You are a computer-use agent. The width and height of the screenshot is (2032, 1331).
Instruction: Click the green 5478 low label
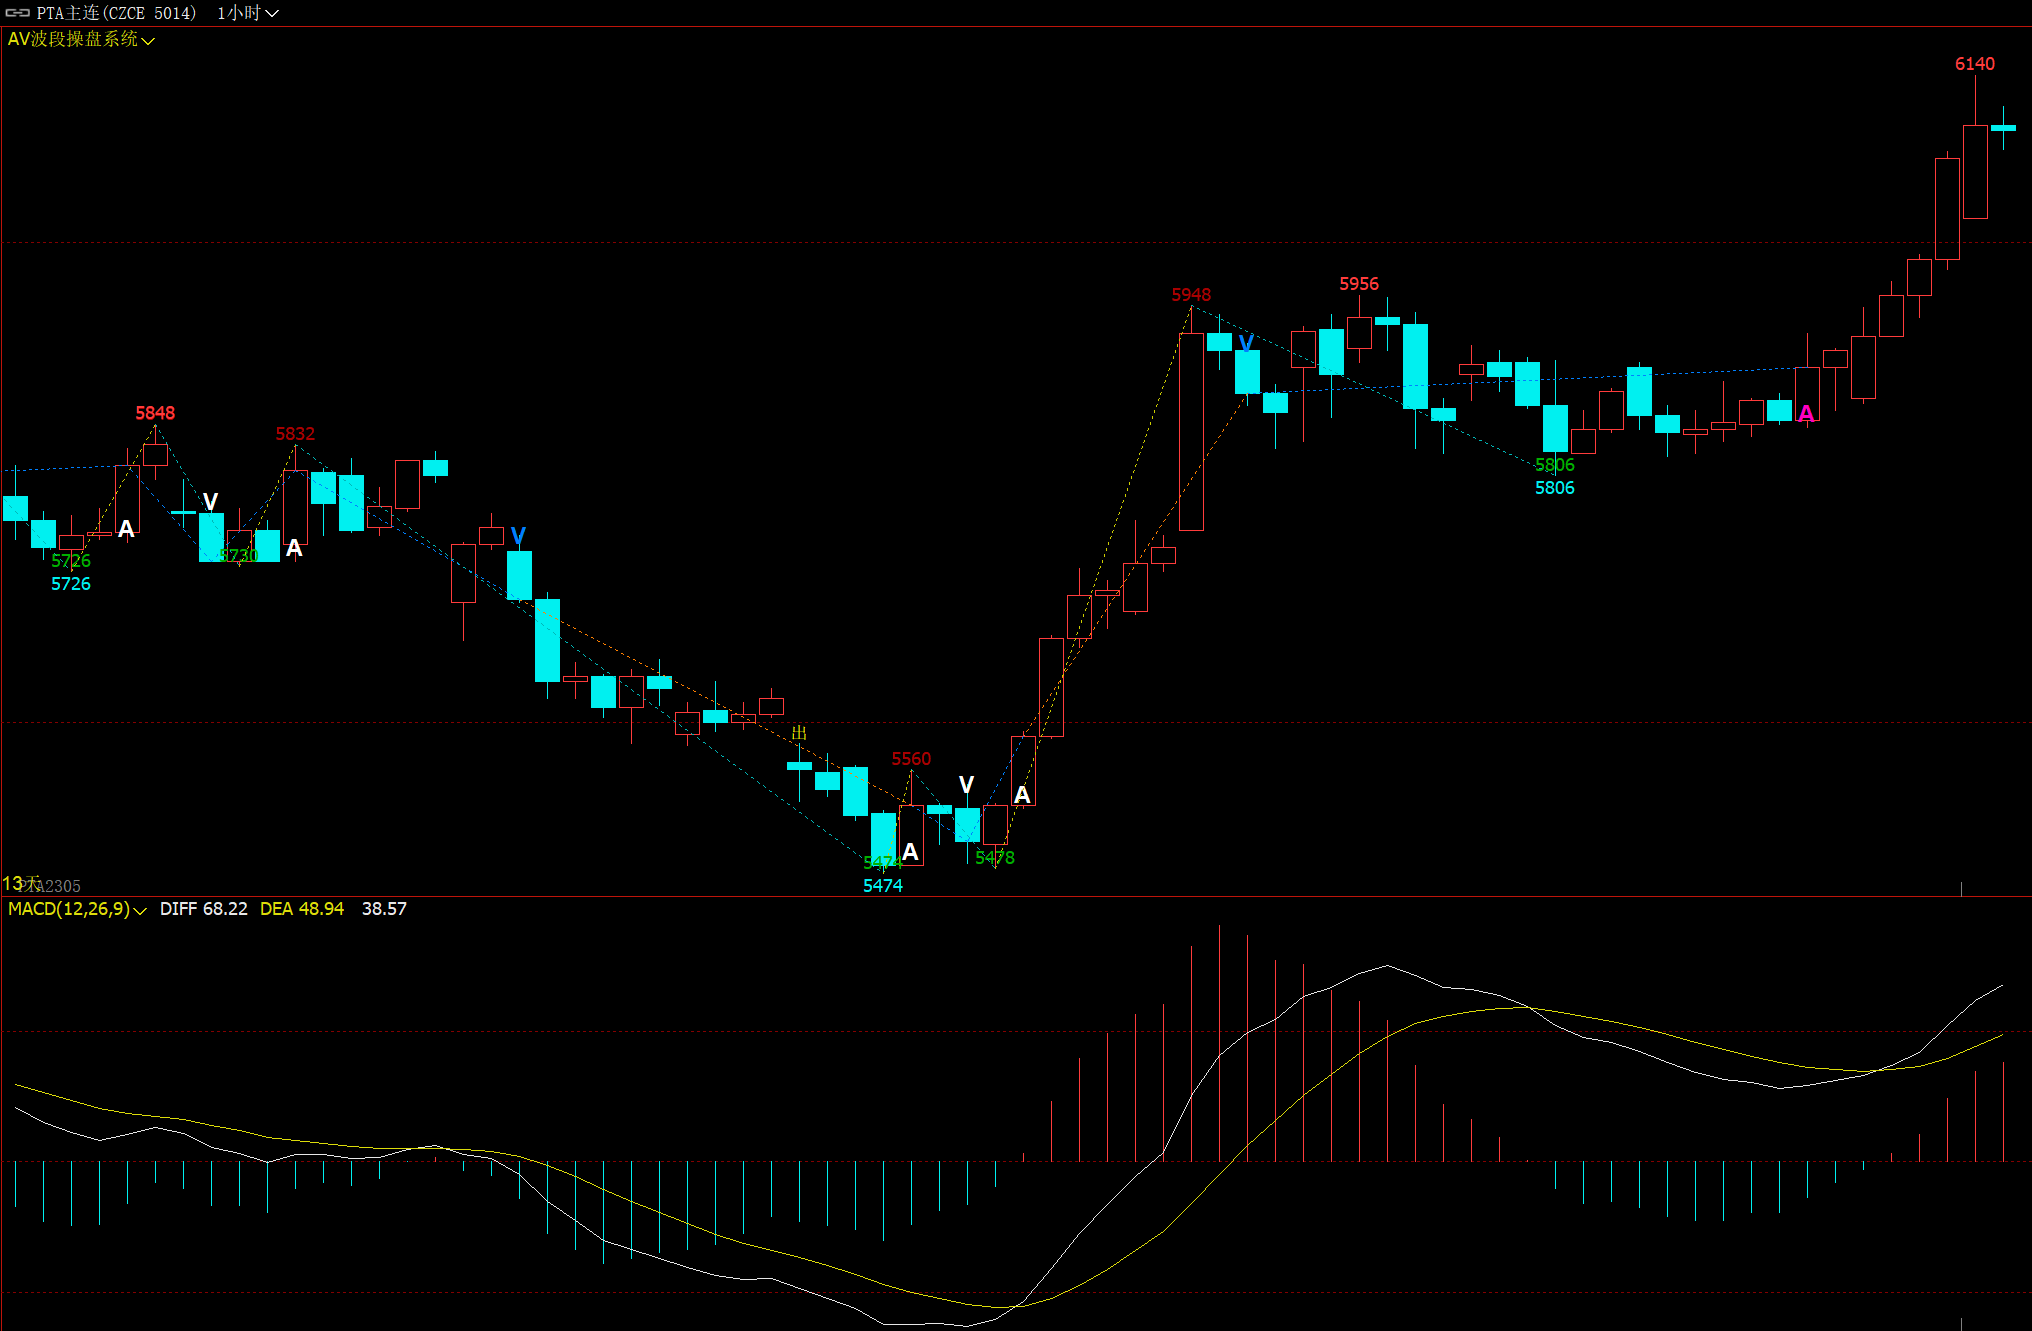(995, 858)
